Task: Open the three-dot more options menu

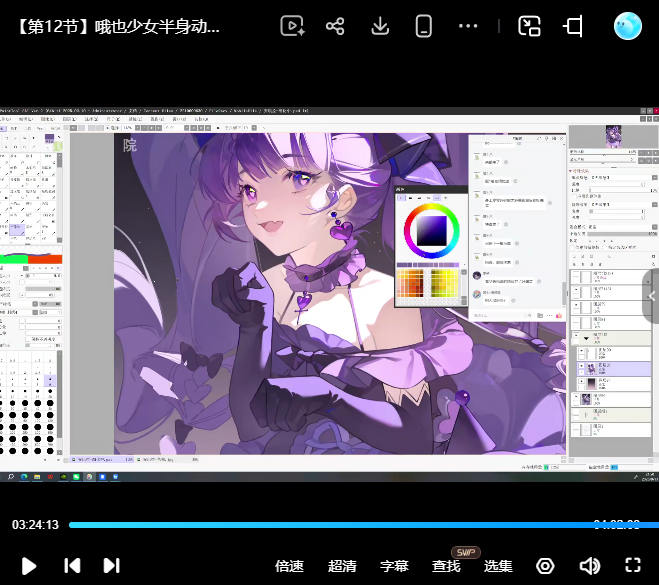Action: (x=468, y=26)
